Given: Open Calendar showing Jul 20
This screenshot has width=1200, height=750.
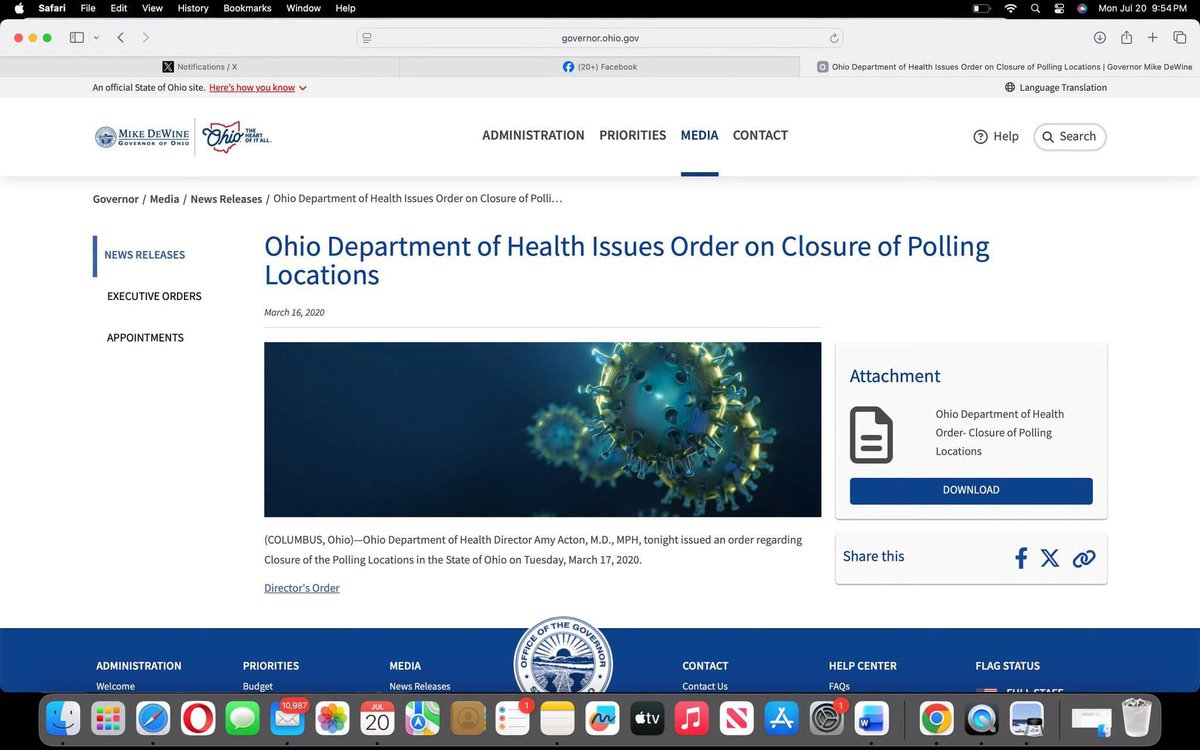Looking at the screenshot, I should [377, 718].
